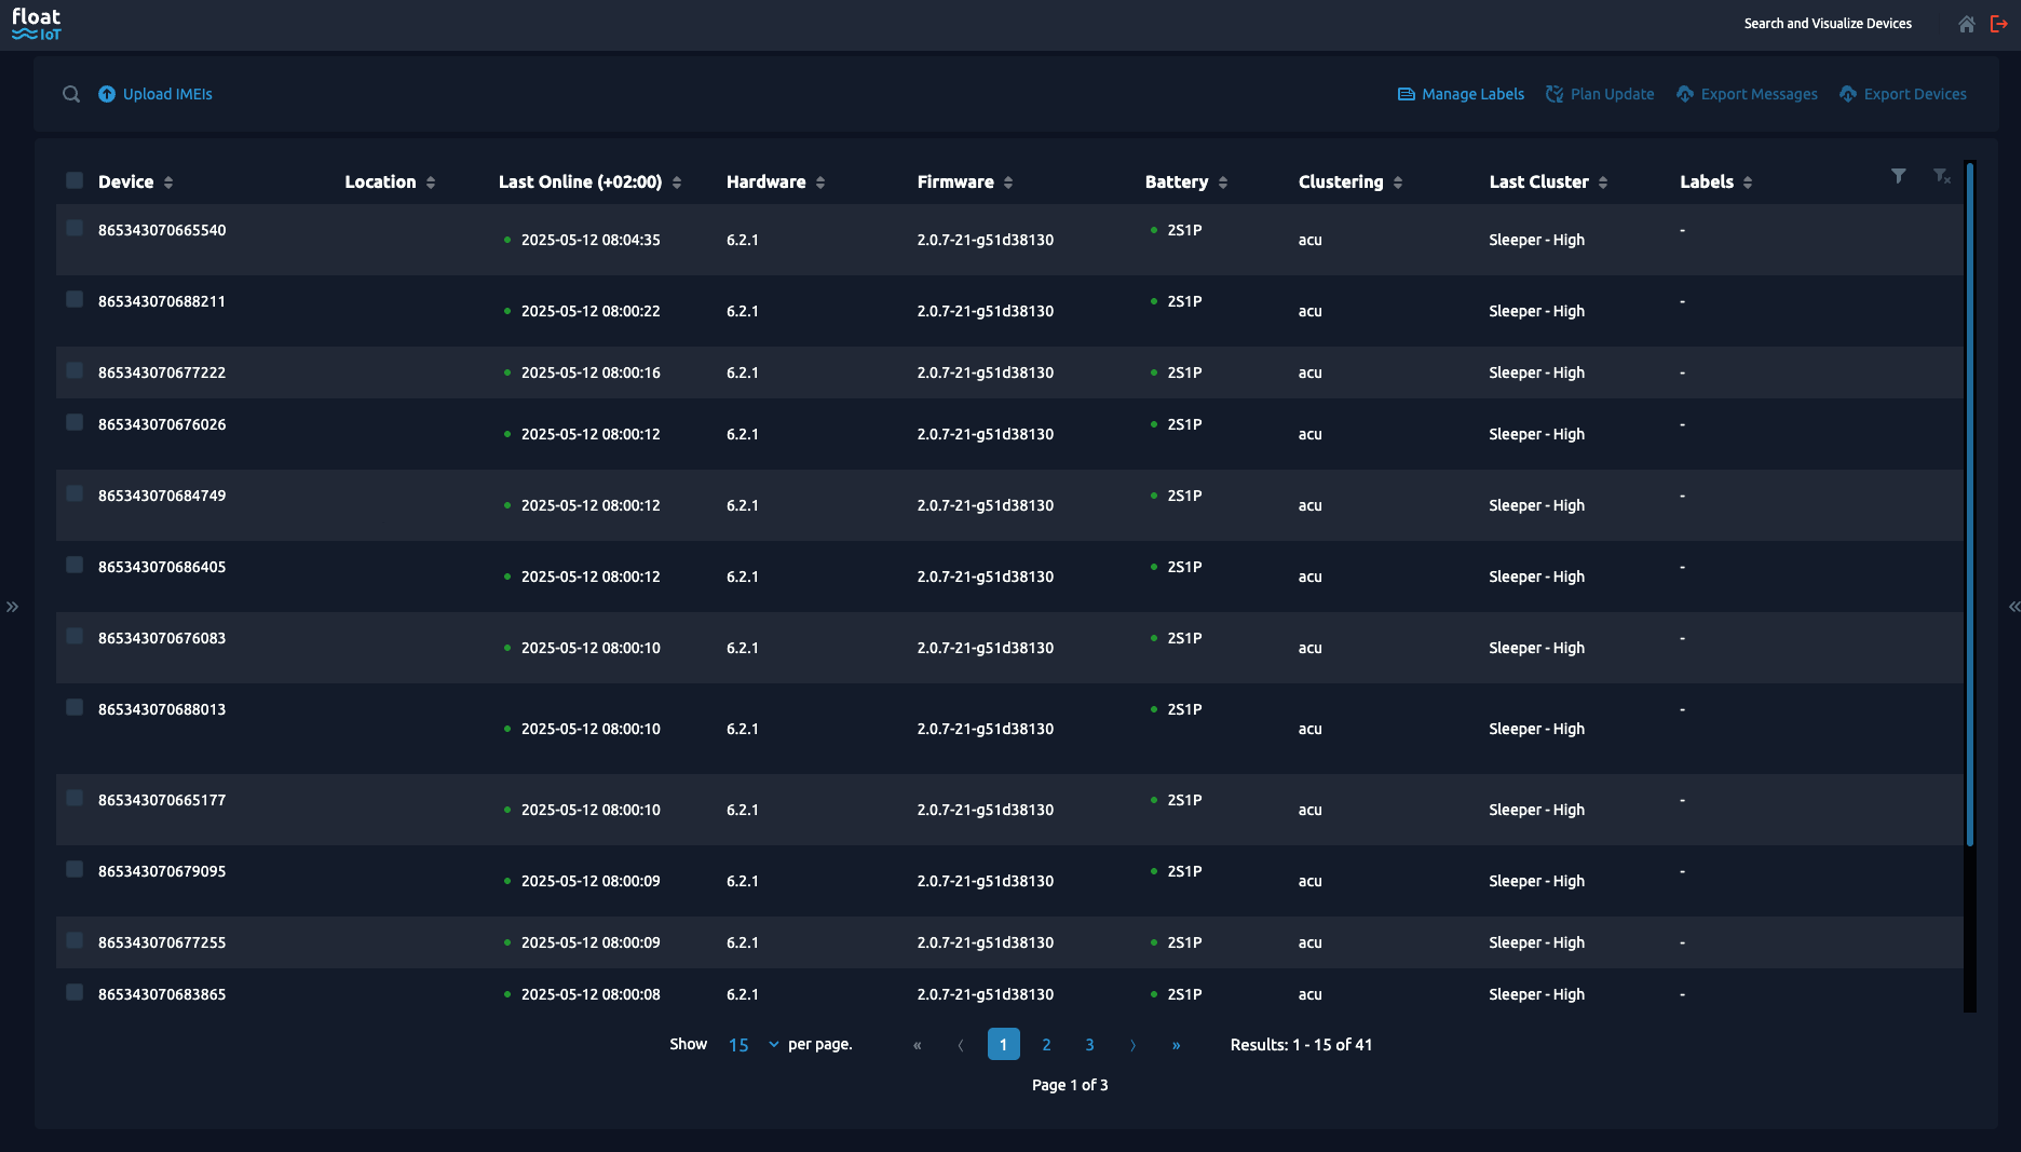Viewport: 2021px width, 1152px height.
Task: Click the Export Devices cloud icon
Action: (1848, 94)
